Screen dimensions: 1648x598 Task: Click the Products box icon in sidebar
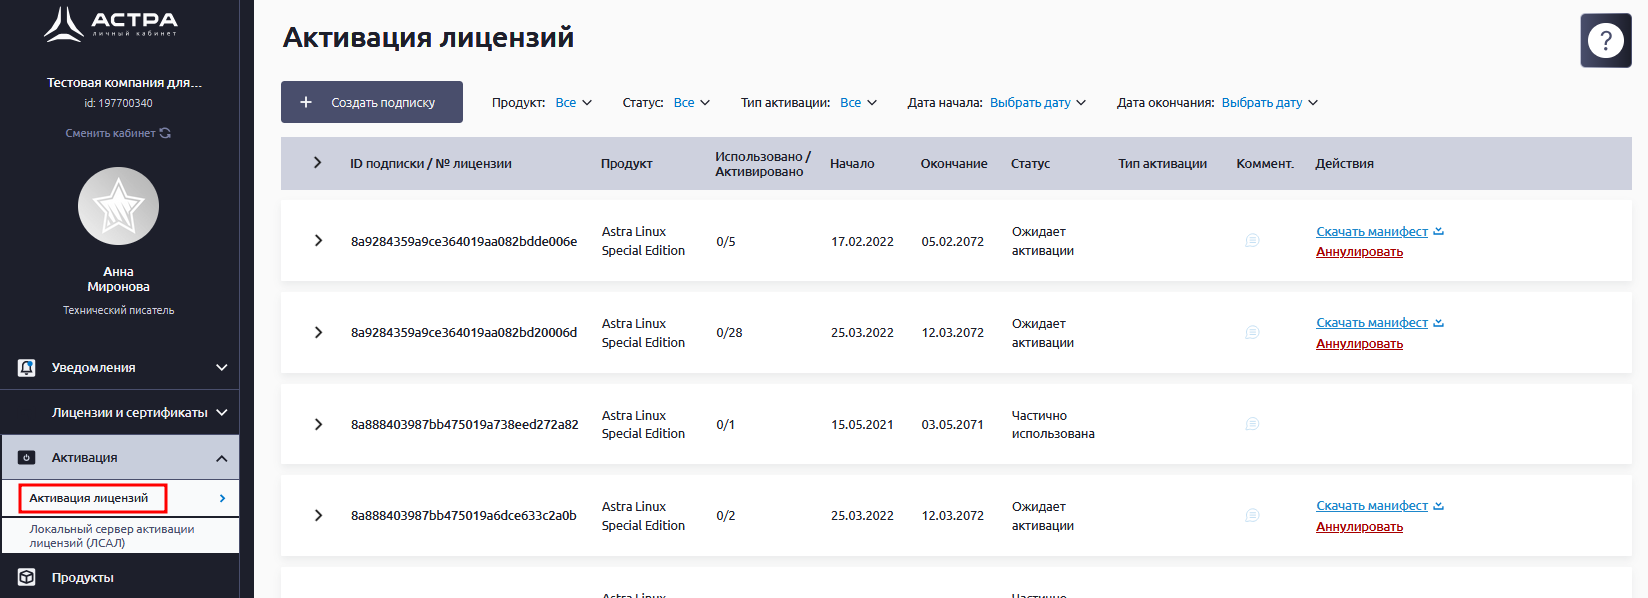(x=27, y=577)
